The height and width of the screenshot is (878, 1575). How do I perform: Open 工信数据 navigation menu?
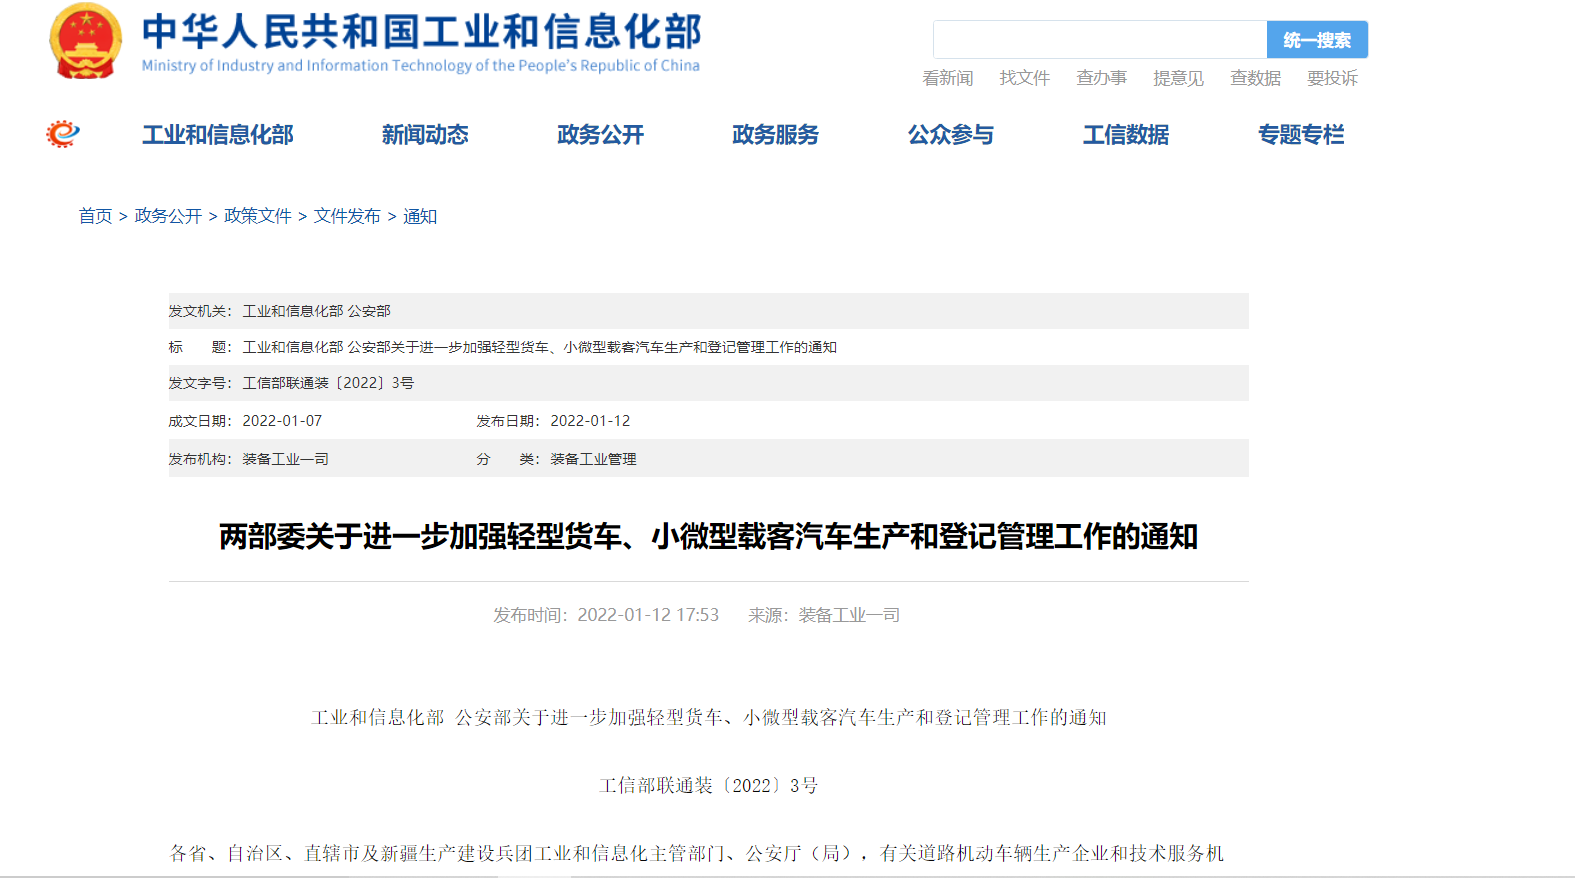pyautogui.click(x=1126, y=135)
